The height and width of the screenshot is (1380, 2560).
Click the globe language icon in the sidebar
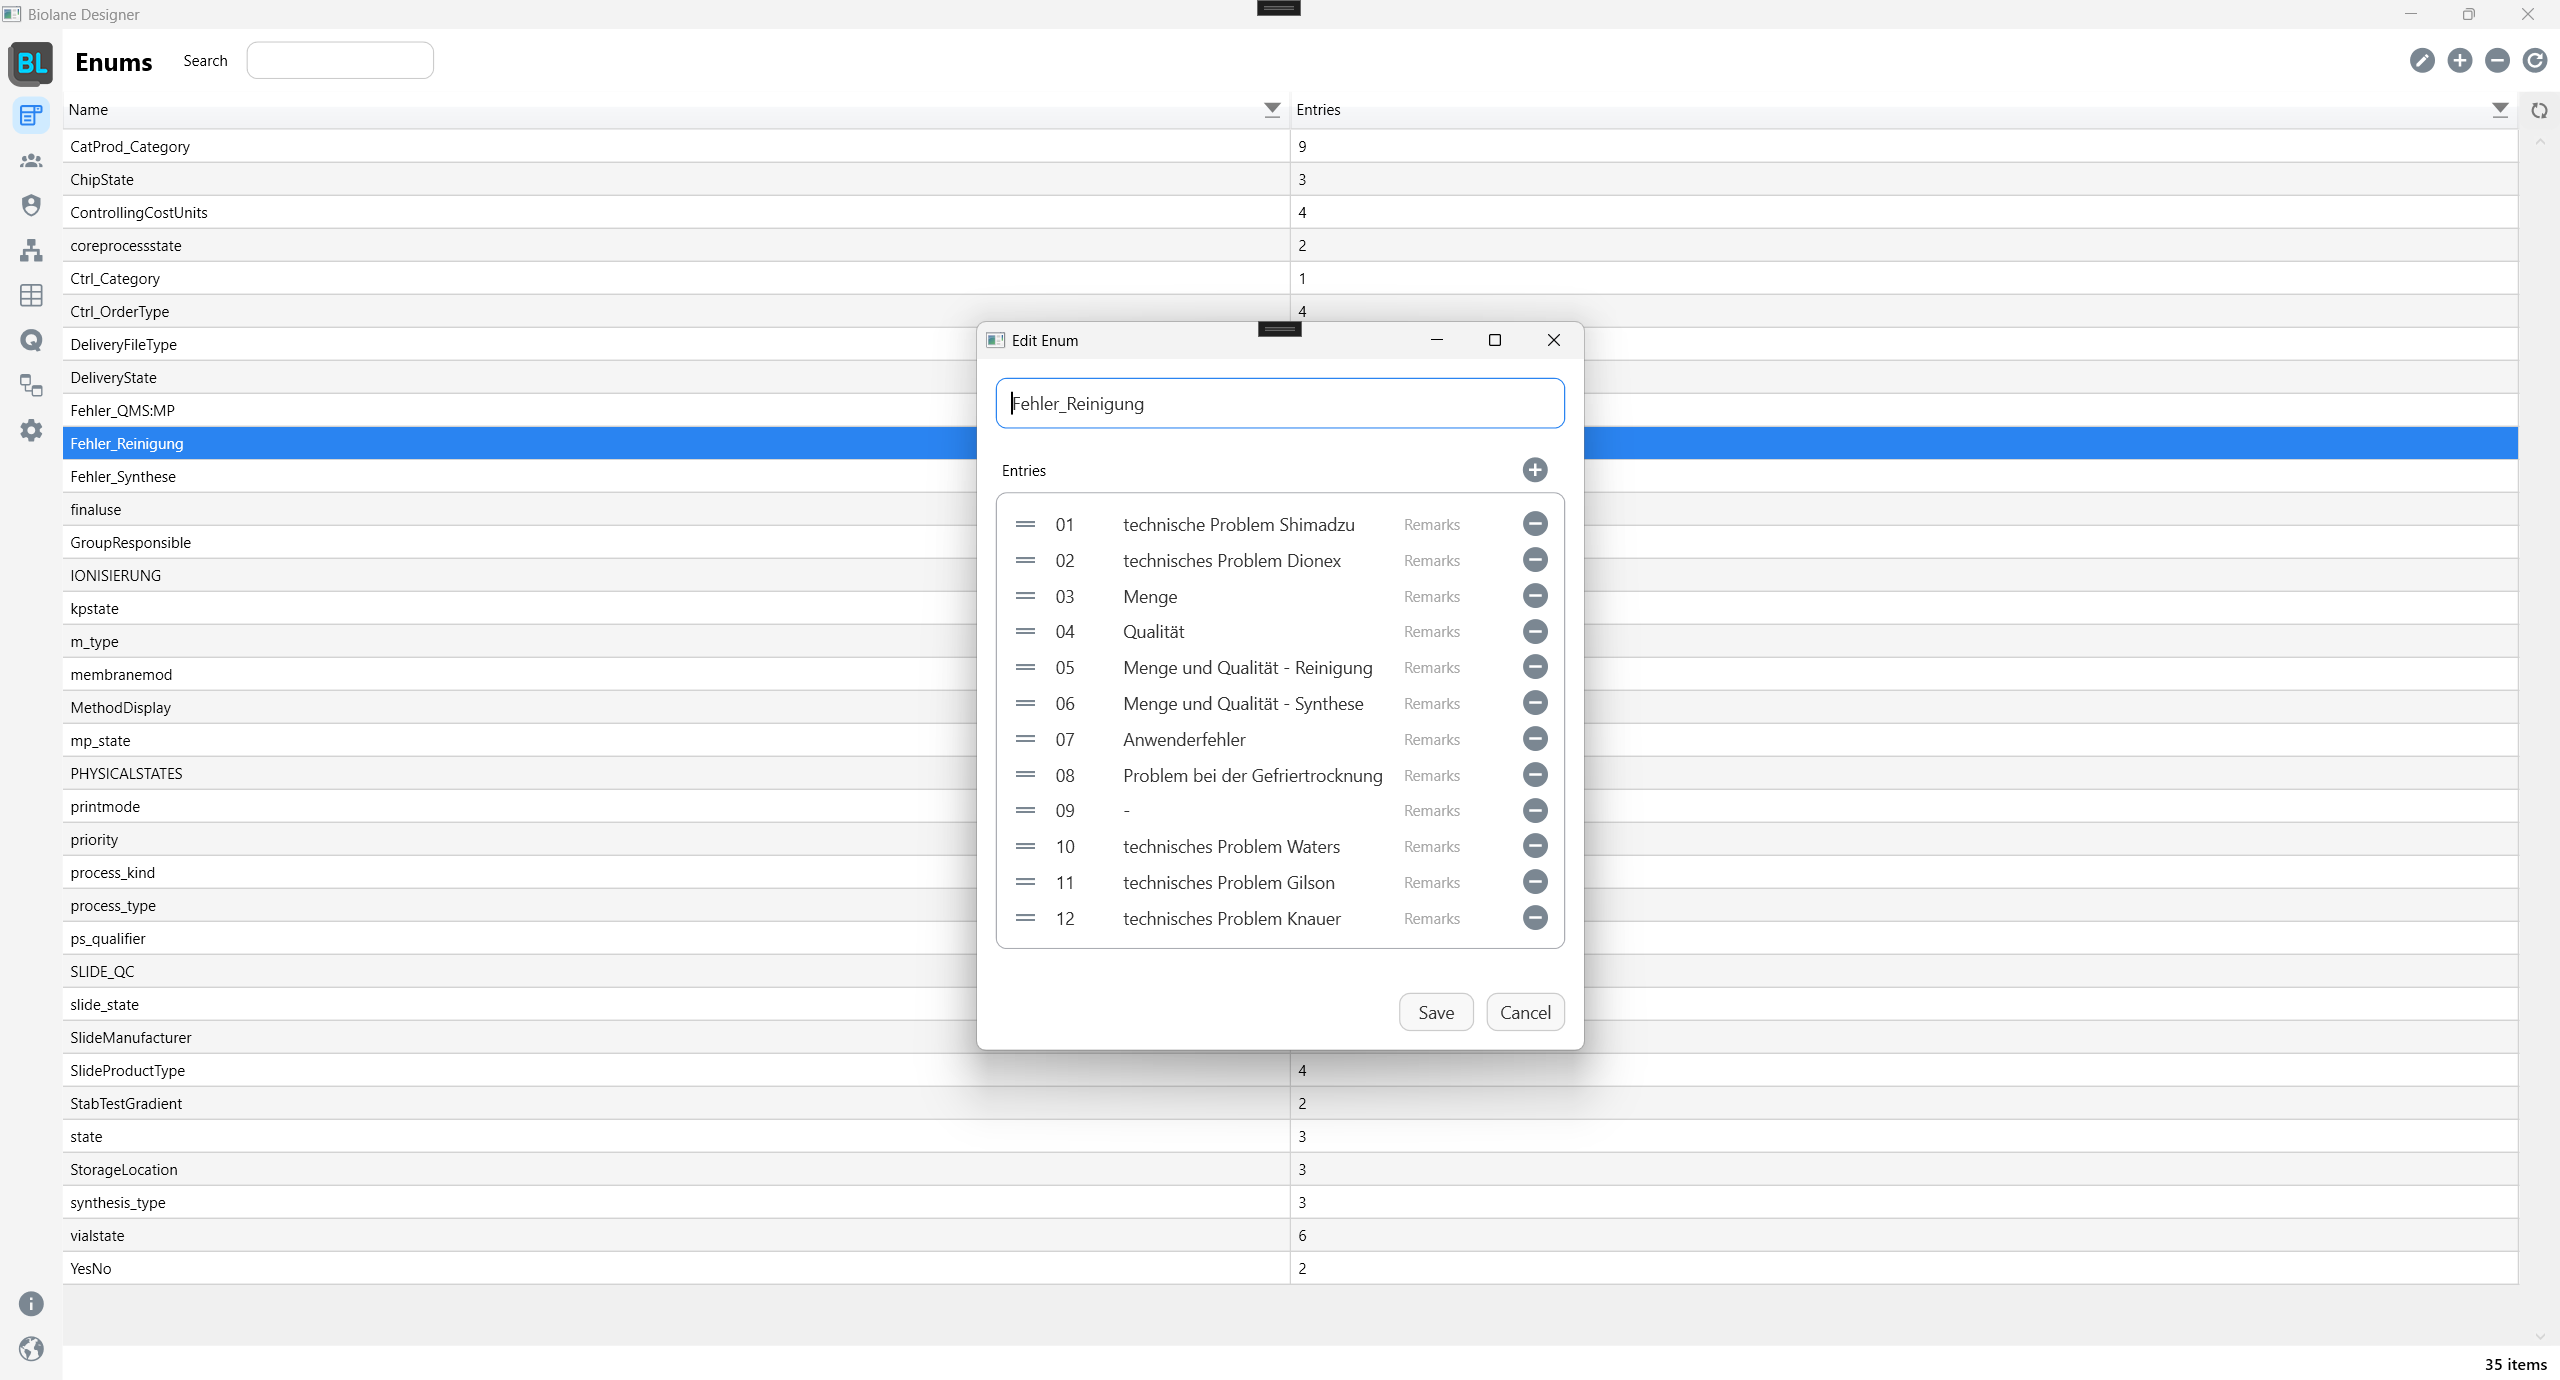pos(31,1349)
